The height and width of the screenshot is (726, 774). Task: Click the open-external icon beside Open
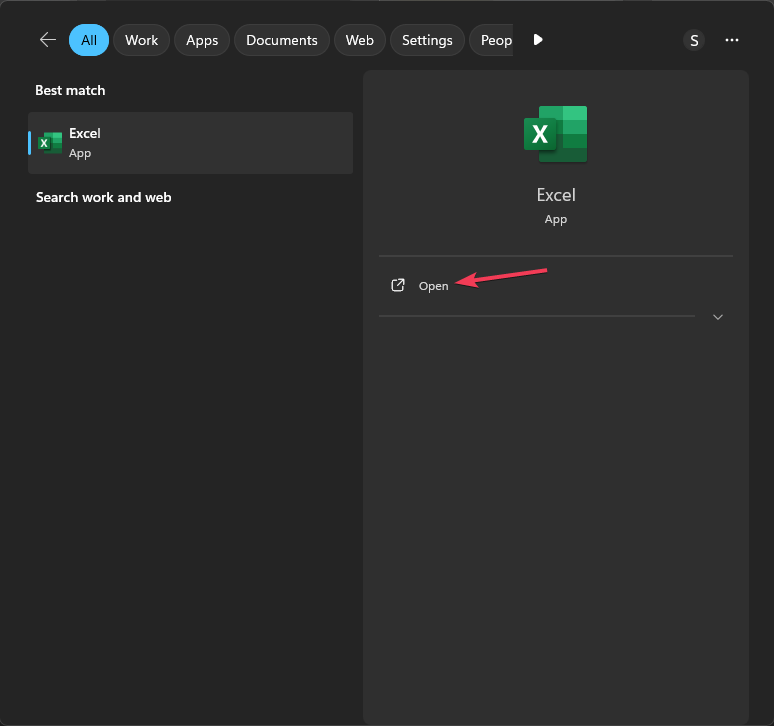tap(398, 286)
